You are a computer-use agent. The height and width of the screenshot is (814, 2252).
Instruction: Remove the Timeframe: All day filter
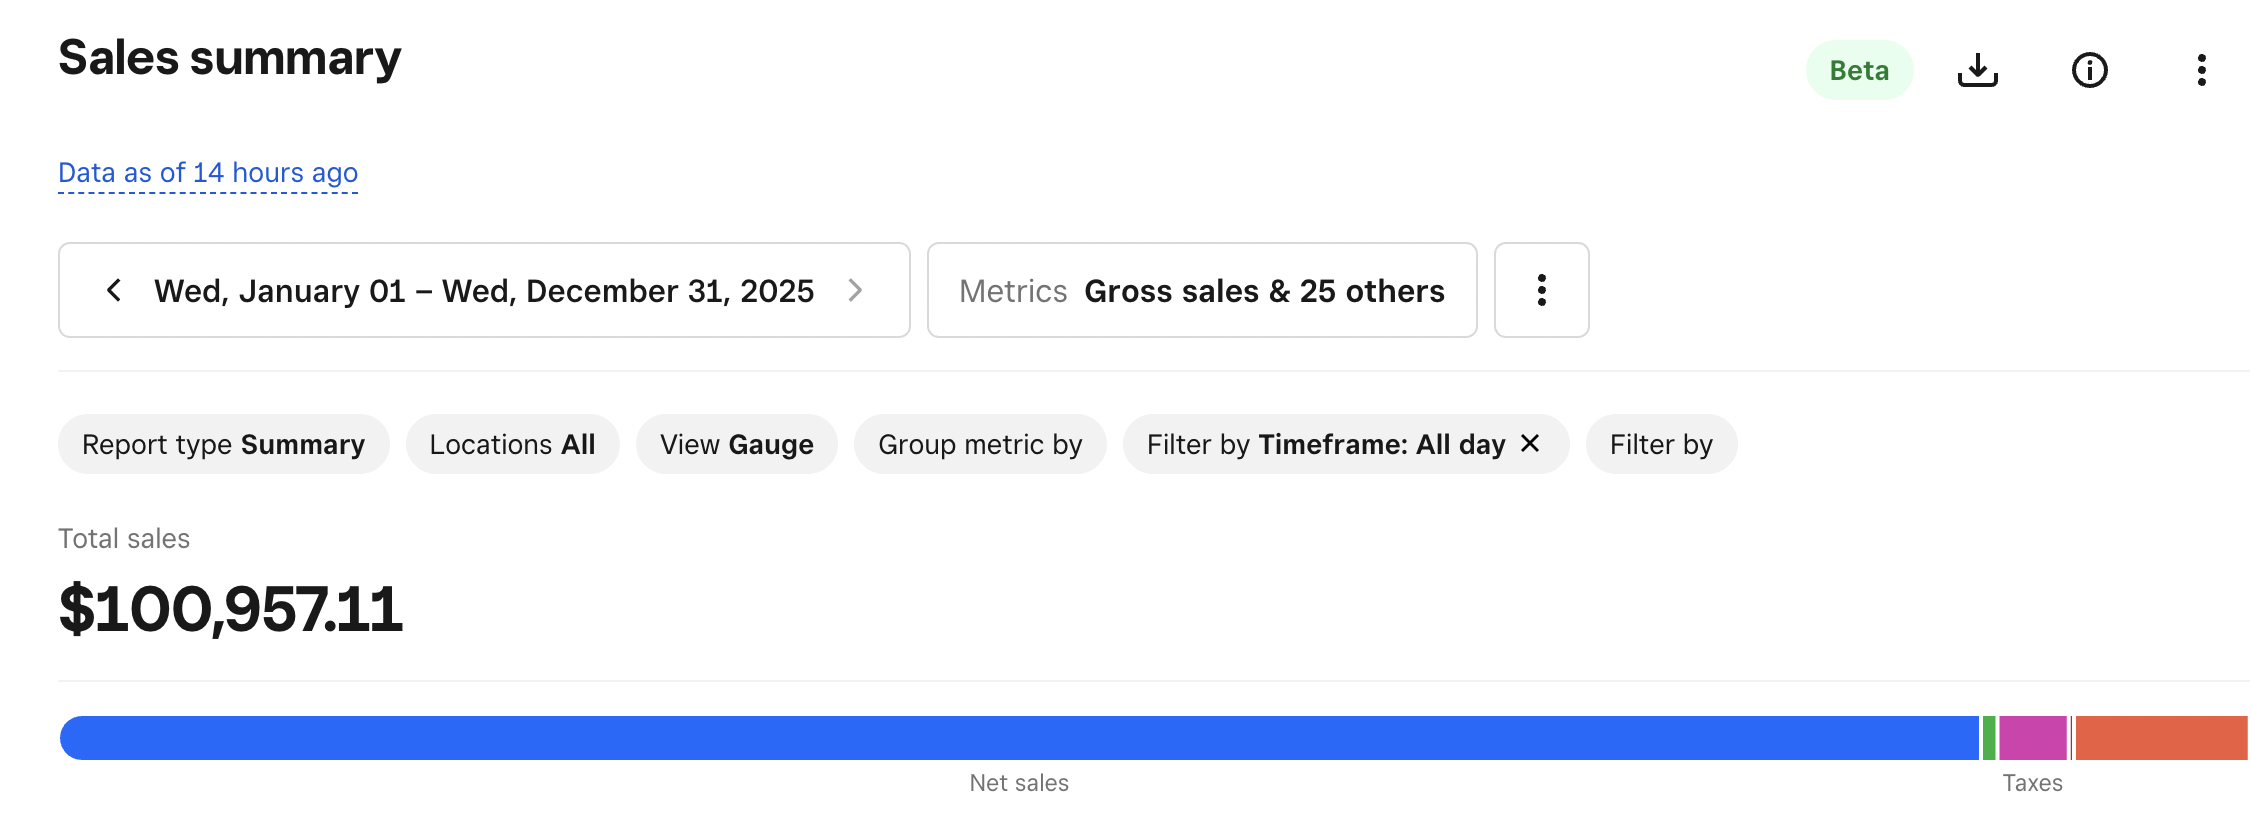pyautogui.click(x=1530, y=443)
